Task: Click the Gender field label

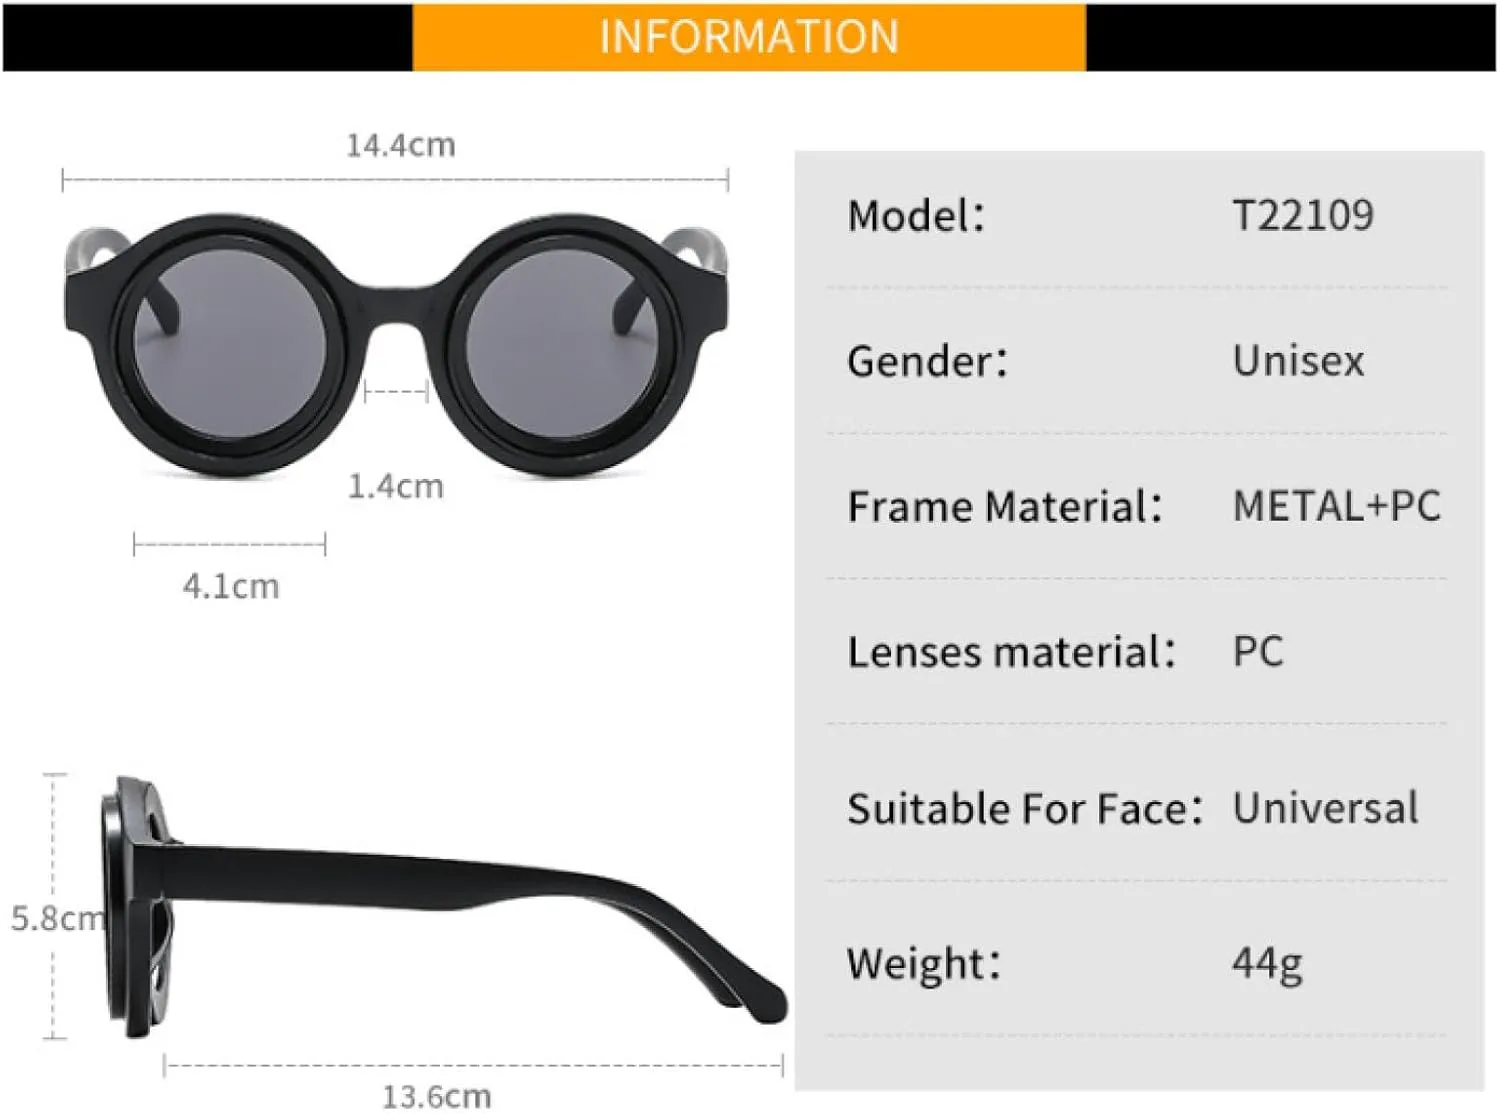Action: tap(927, 362)
